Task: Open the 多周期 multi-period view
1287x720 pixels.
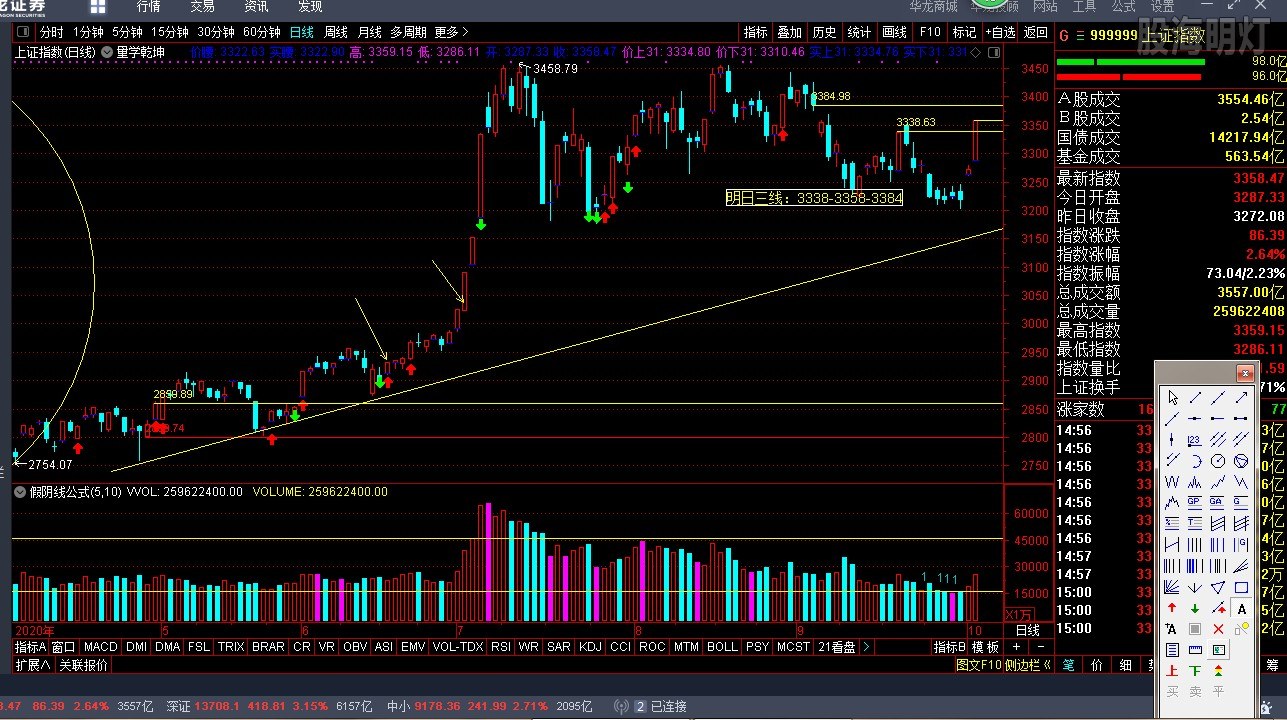Action: (x=409, y=32)
